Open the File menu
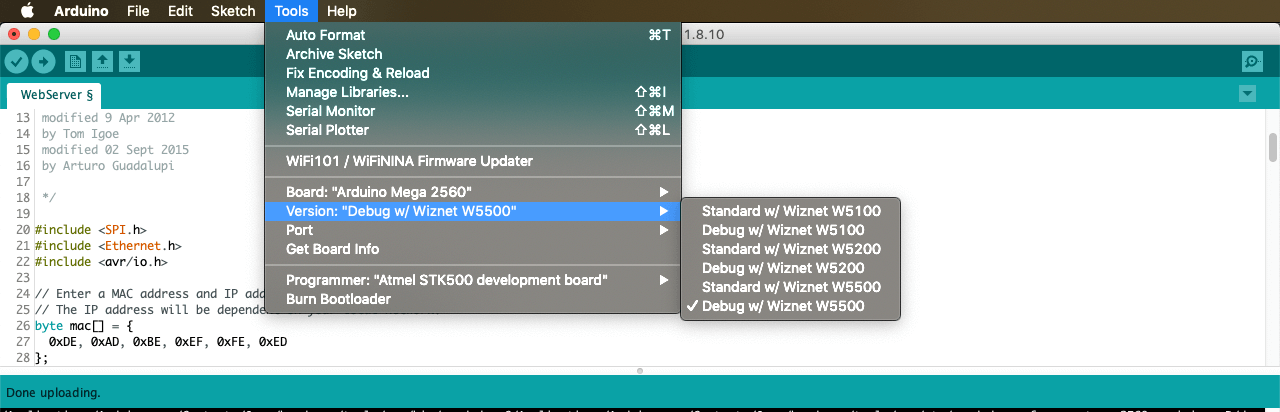The width and height of the screenshot is (1280, 412). coord(139,11)
